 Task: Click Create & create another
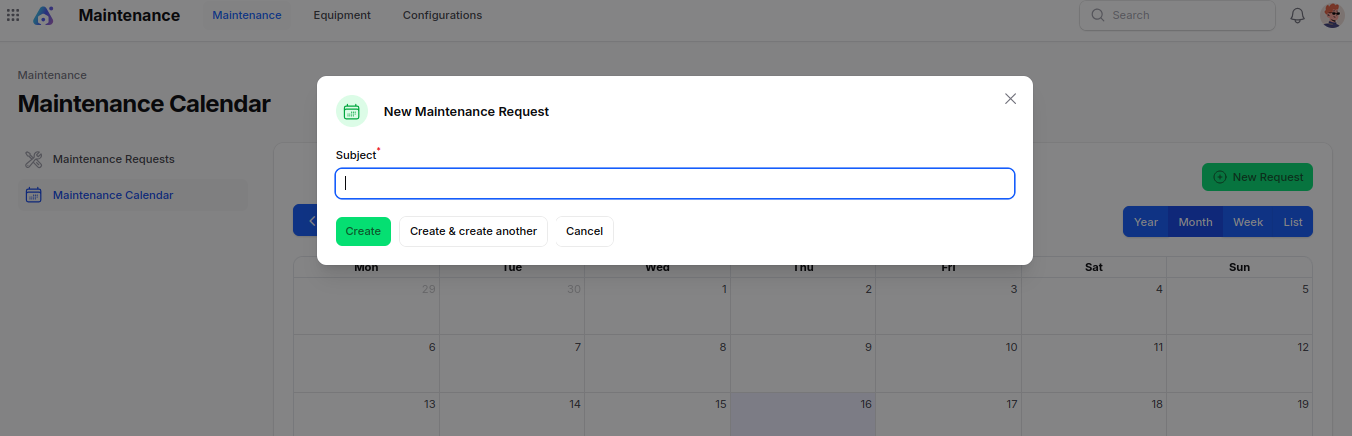pos(473,231)
